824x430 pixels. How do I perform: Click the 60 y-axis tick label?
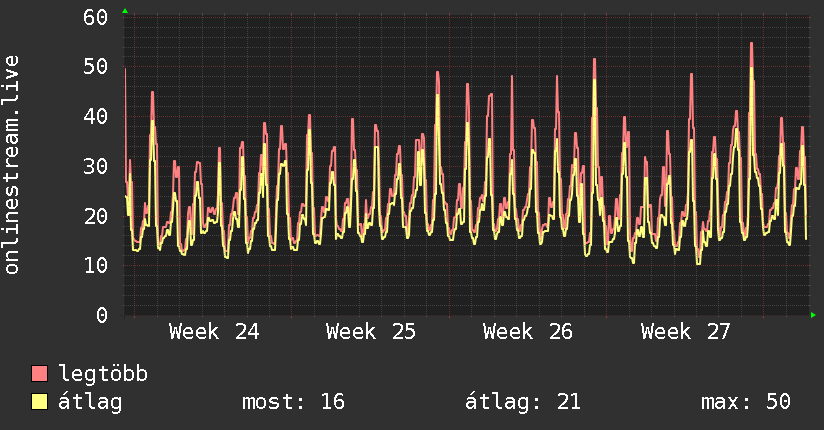[95, 17]
